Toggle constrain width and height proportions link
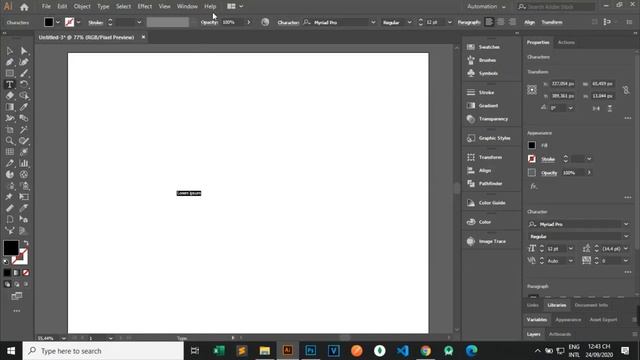Screen dimensions: 640x360 click(626, 90)
